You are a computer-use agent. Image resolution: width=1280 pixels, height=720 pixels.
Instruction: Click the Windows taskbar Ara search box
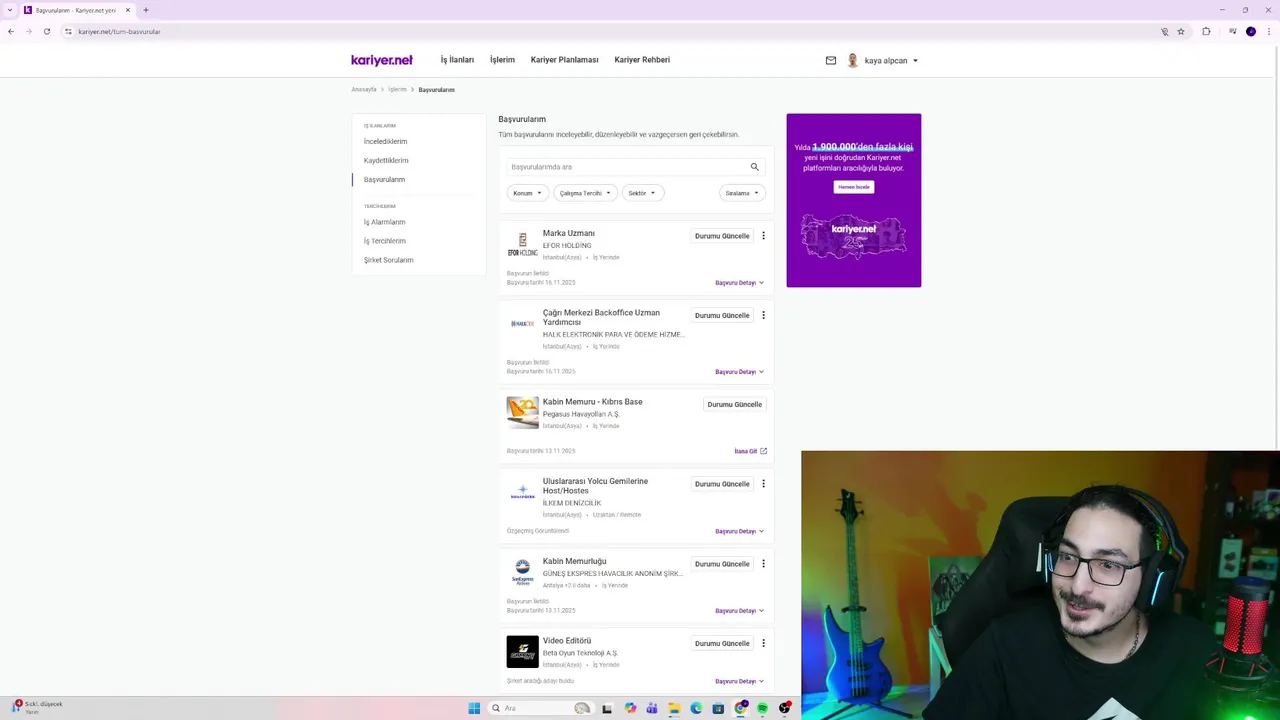[x=540, y=708]
